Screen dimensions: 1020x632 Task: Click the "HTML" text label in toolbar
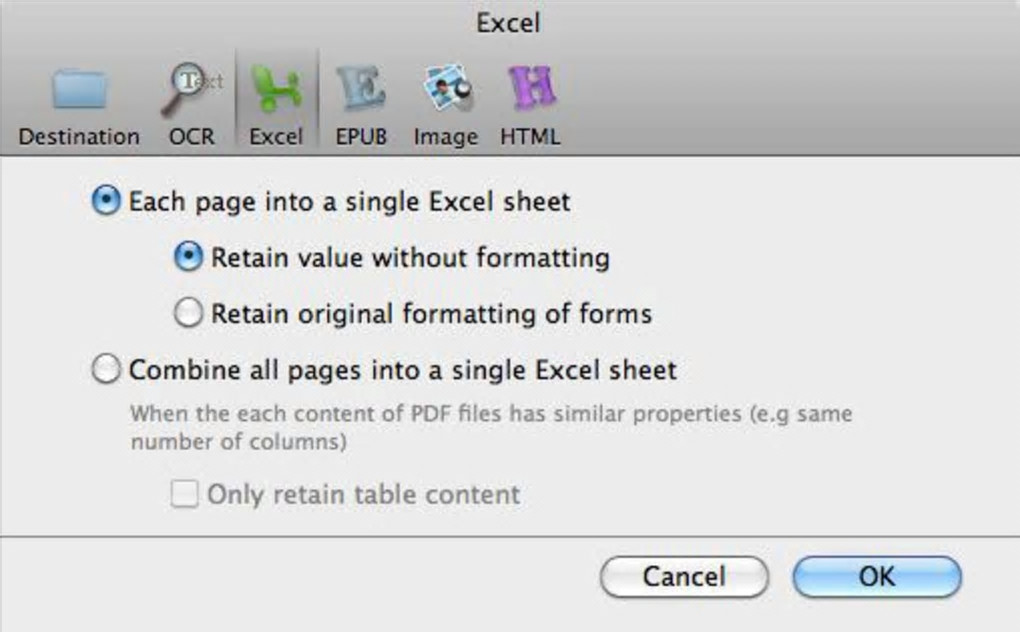point(530,136)
